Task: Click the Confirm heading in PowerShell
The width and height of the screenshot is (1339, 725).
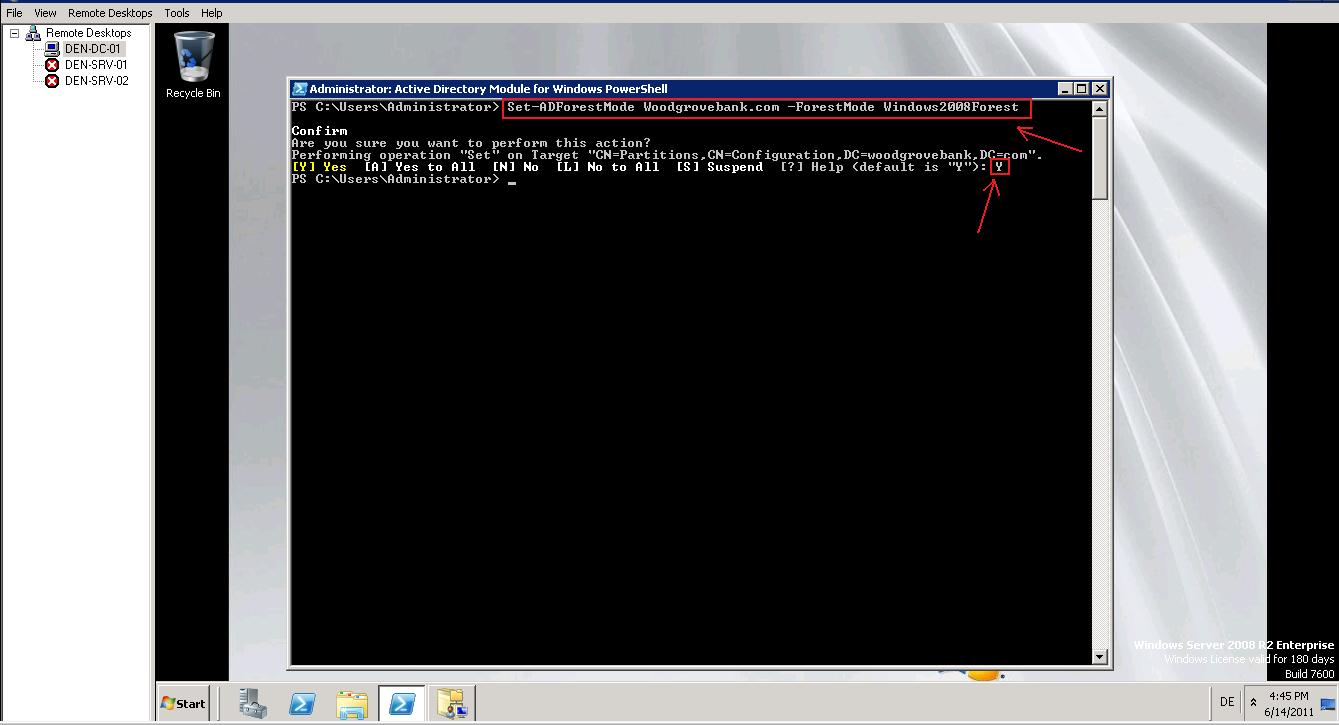Action: click(320, 131)
